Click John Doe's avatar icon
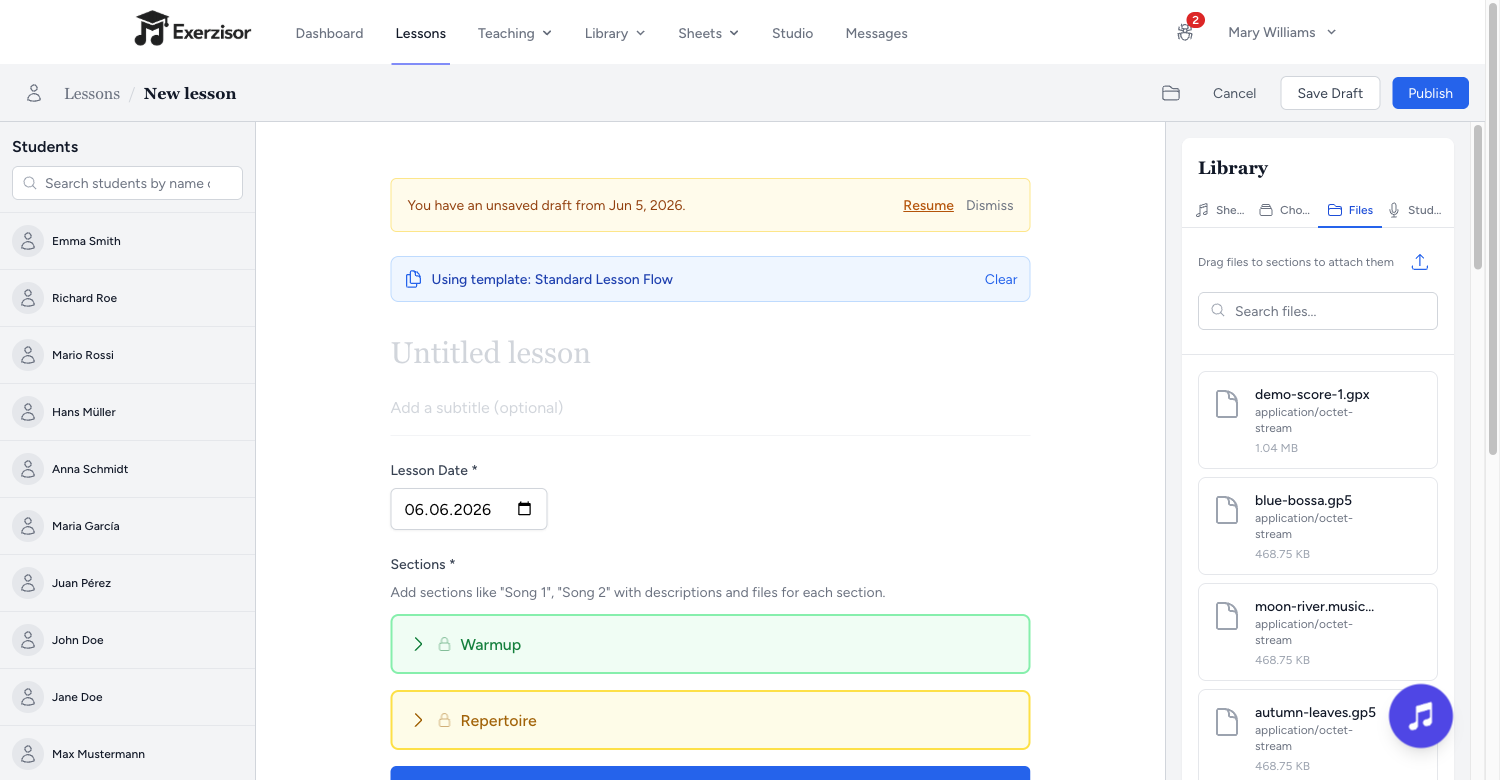The image size is (1500, 780). 28,640
